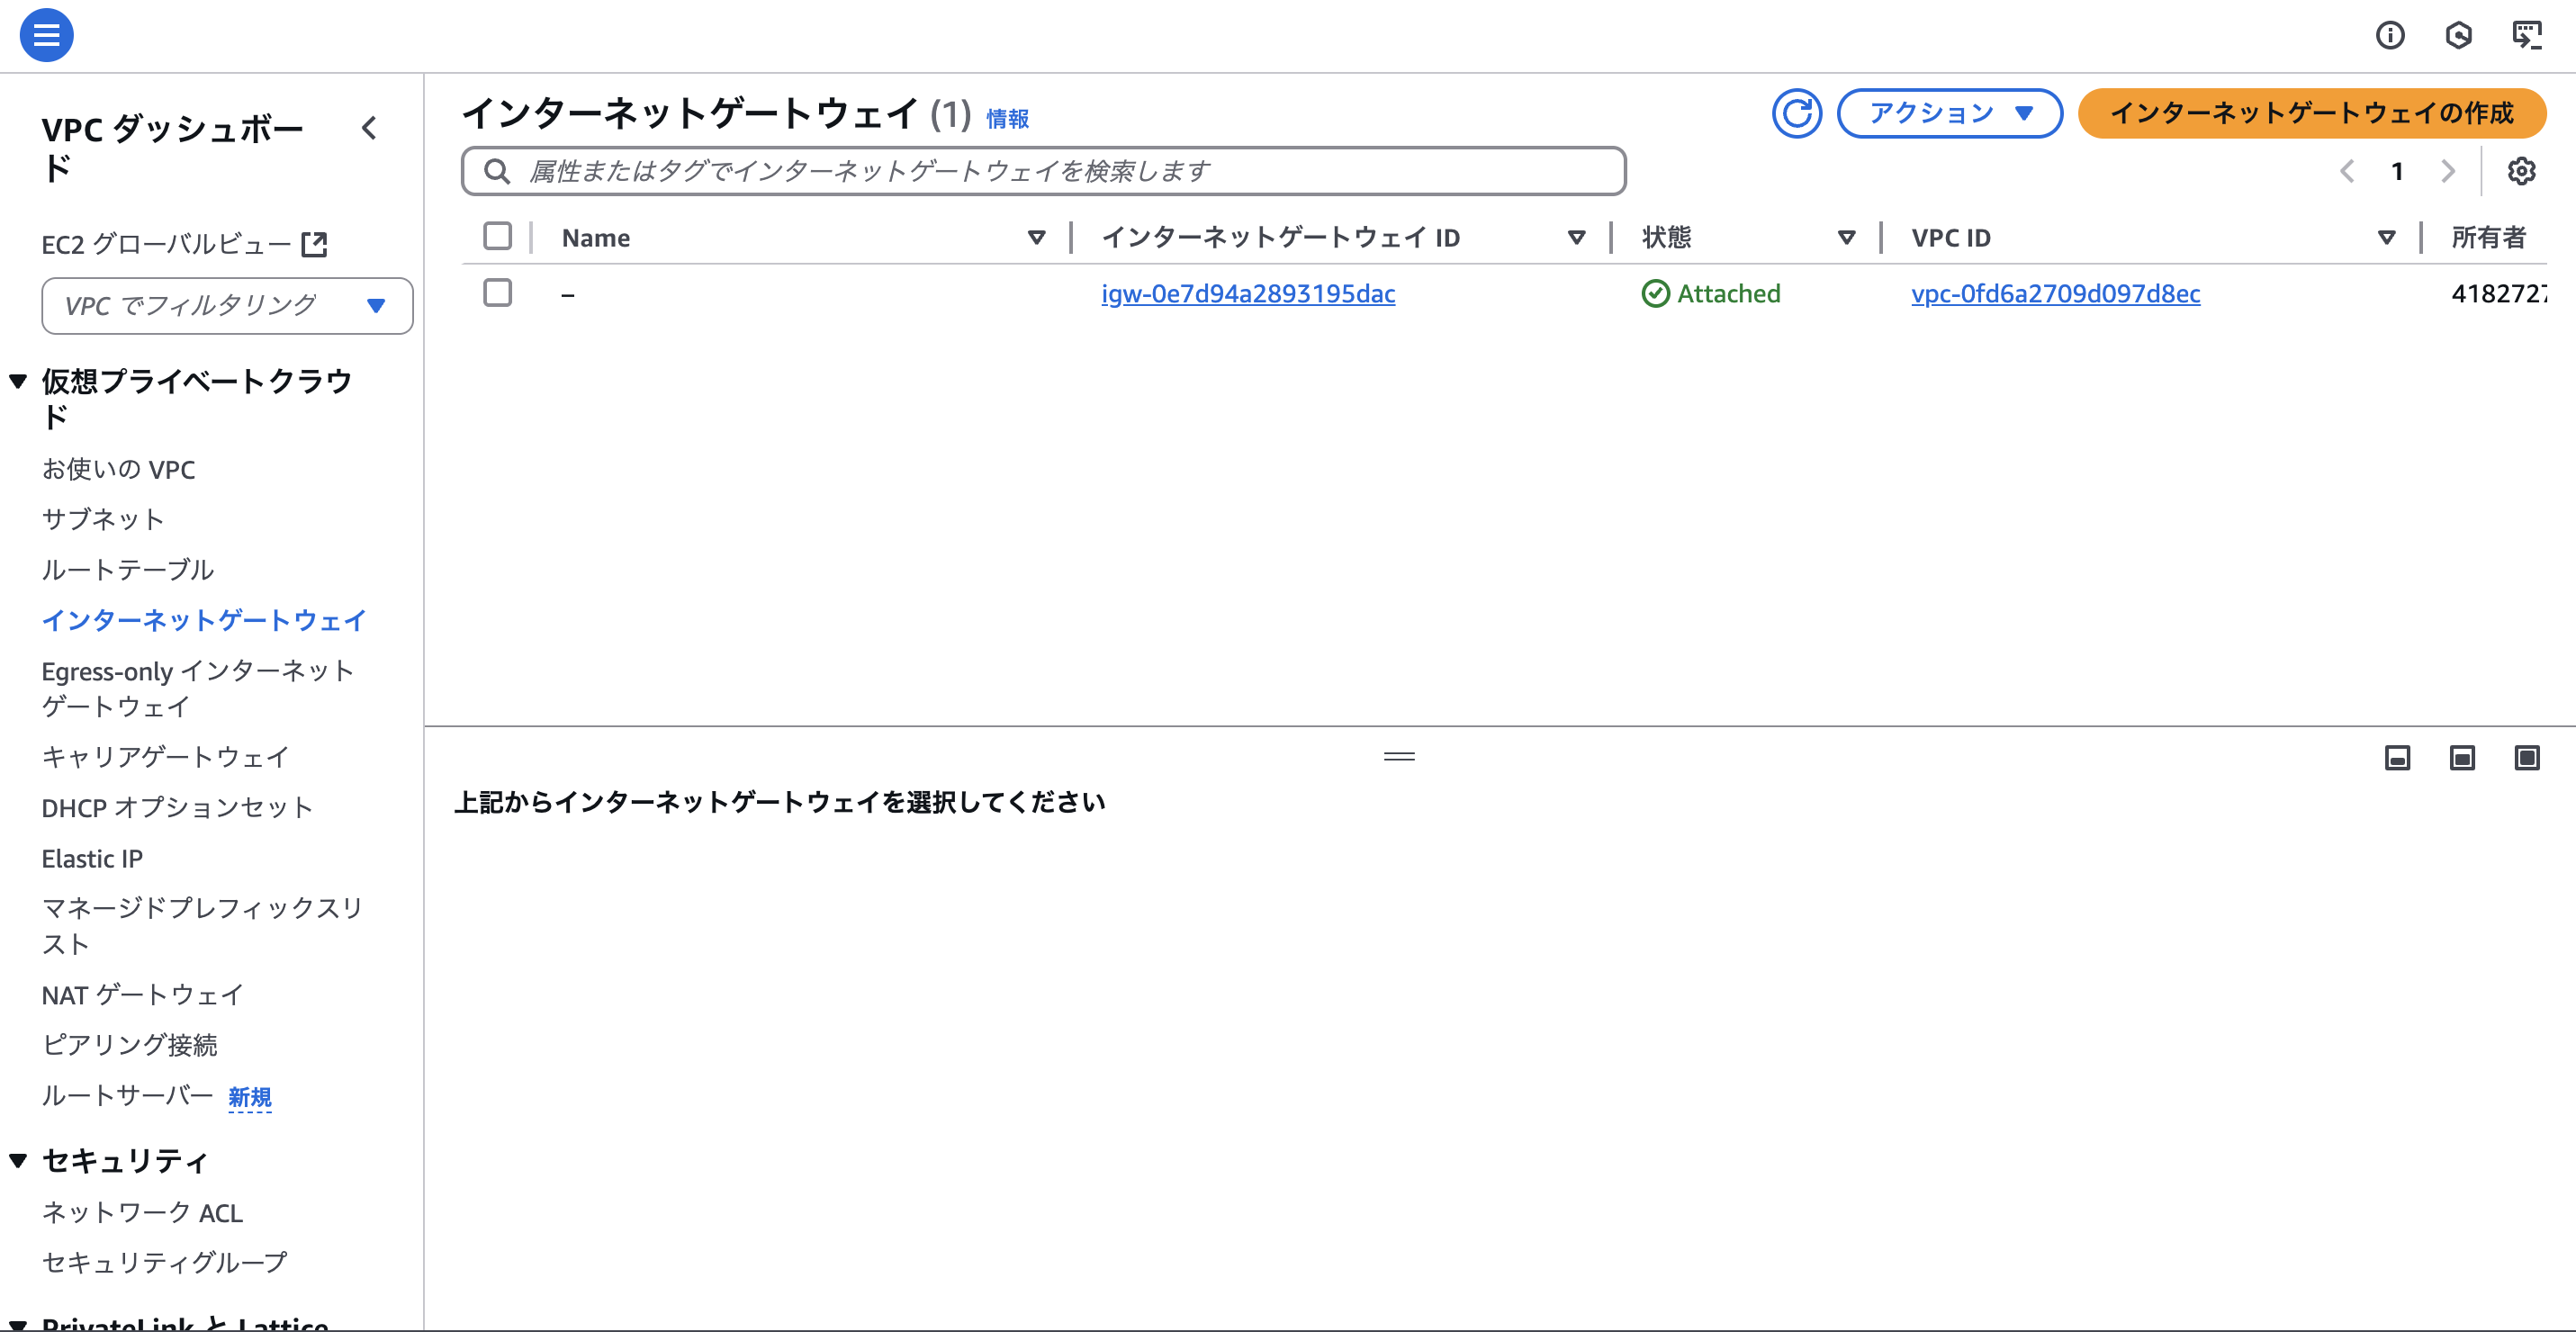Collapse the VPC dashboard sidebar
Image resolution: width=2576 pixels, height=1332 pixels.
coord(369,128)
